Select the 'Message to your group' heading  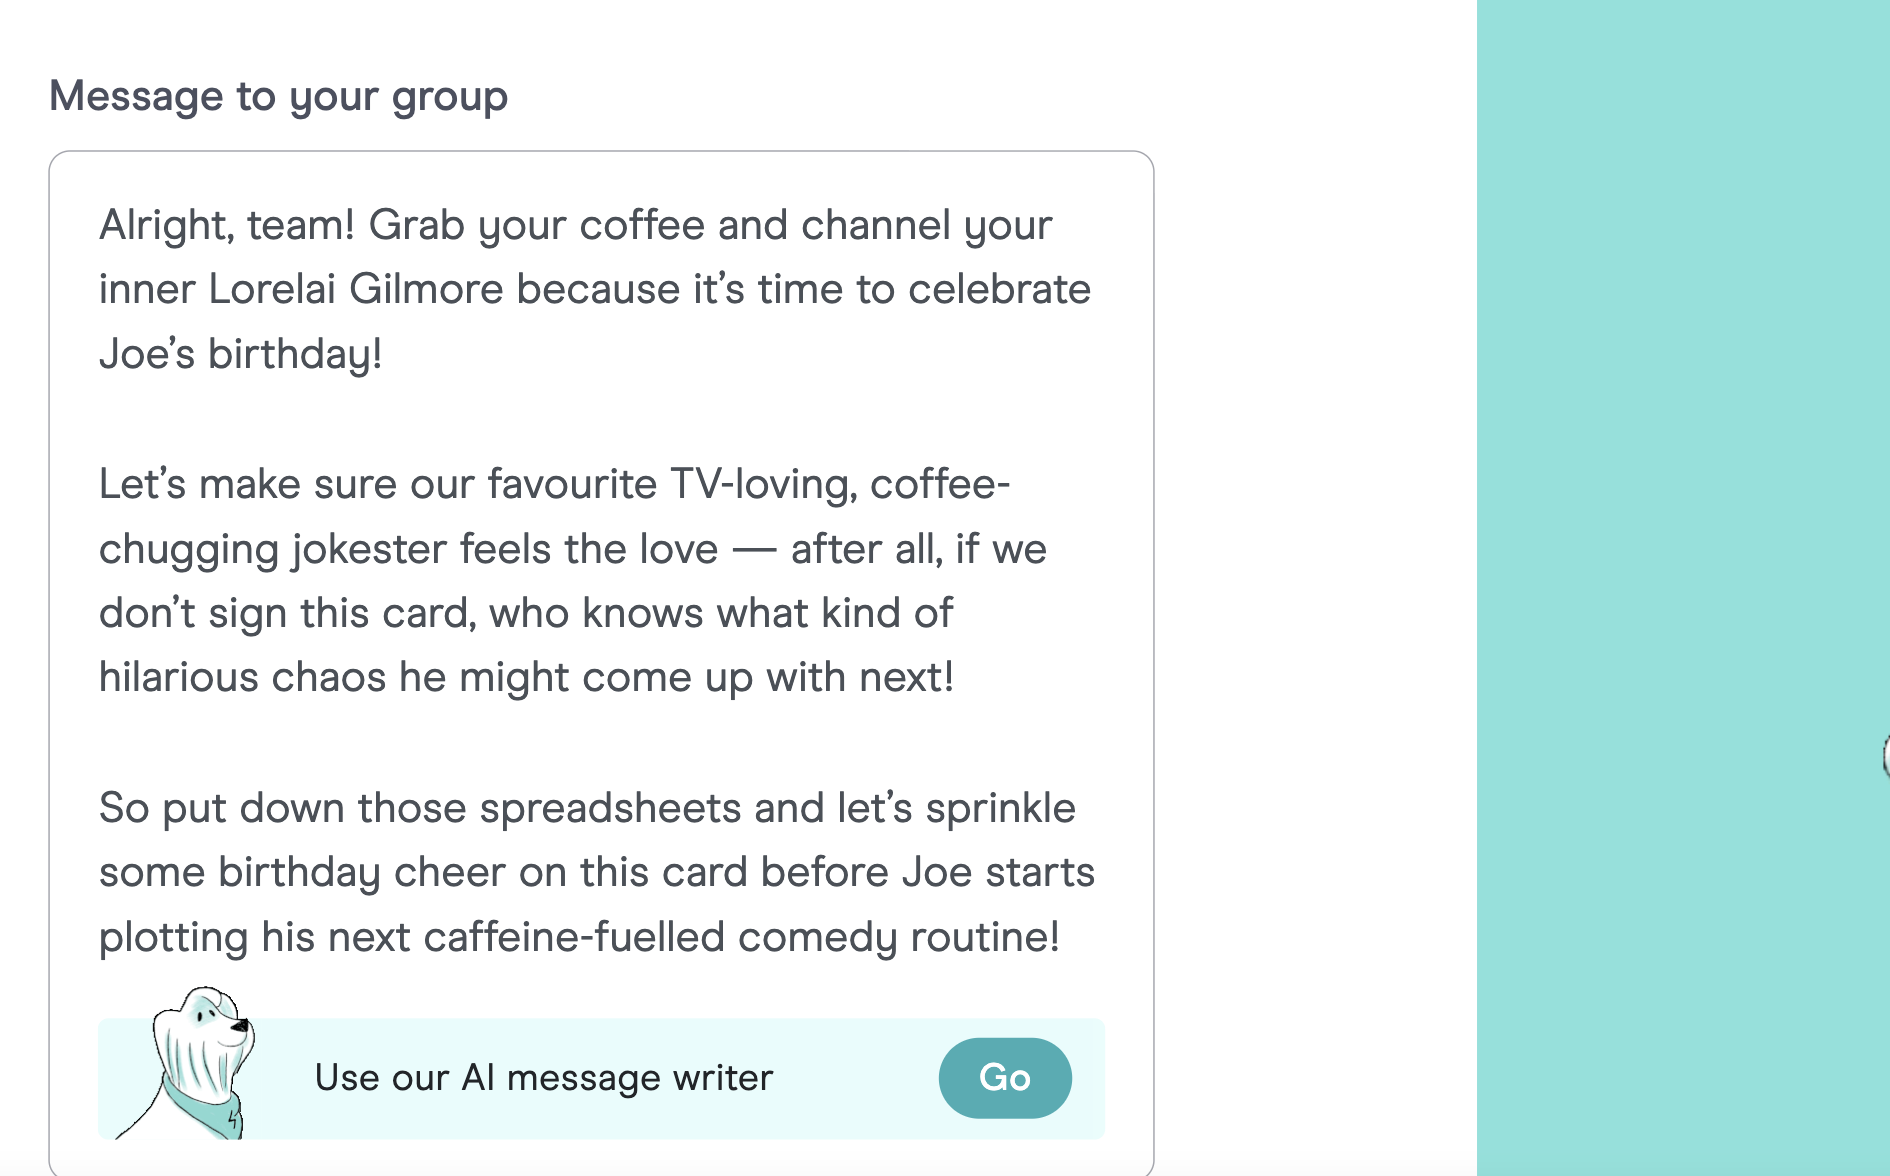tap(279, 95)
